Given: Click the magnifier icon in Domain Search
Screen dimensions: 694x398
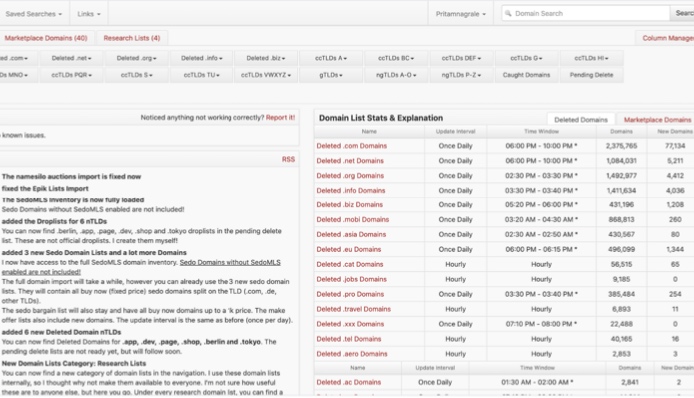Looking at the screenshot, I should (508, 13).
